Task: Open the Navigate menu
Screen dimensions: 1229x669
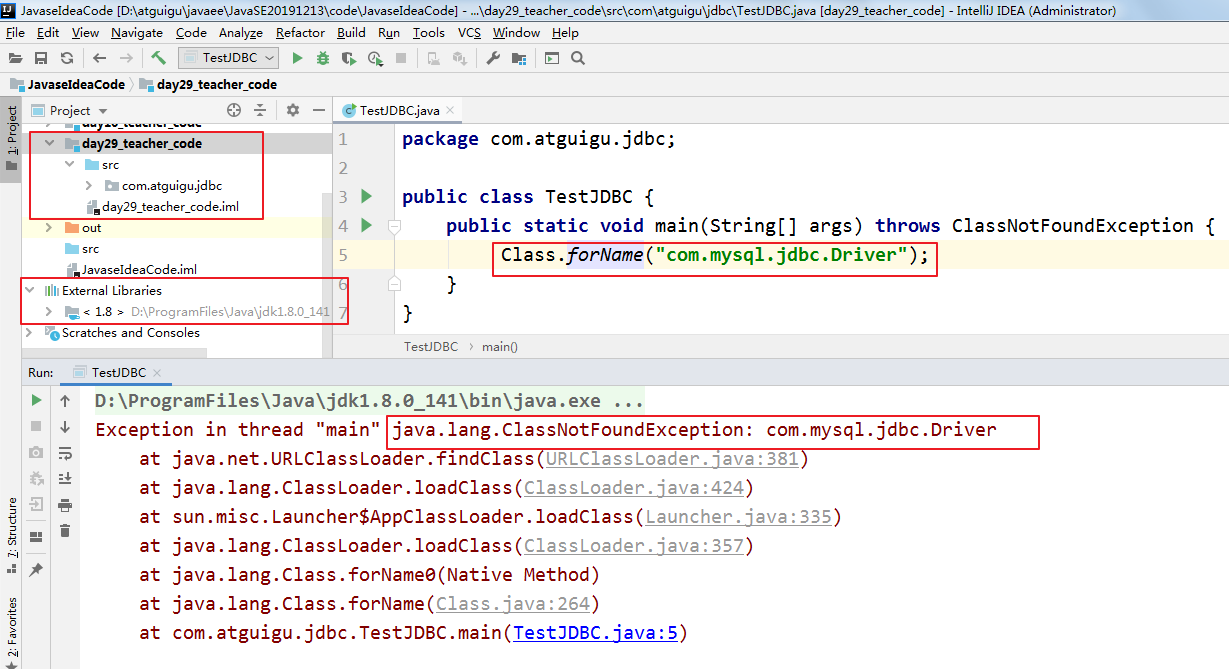Action: [x=137, y=33]
